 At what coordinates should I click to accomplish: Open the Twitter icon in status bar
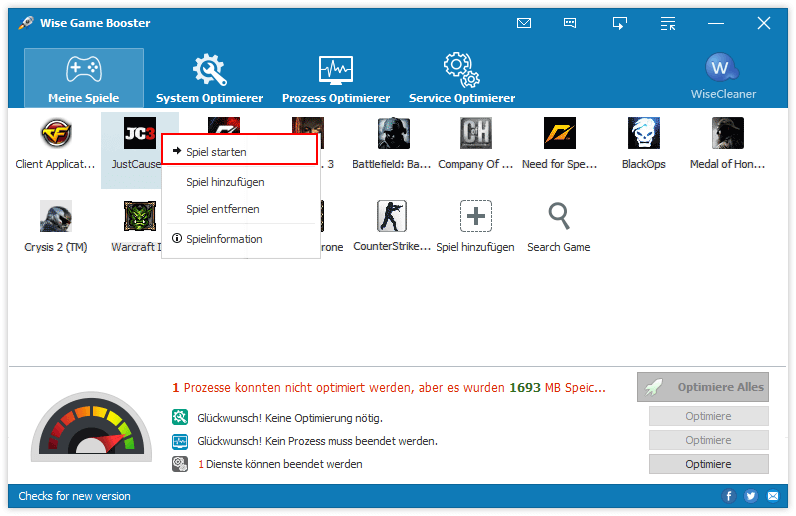point(751,496)
